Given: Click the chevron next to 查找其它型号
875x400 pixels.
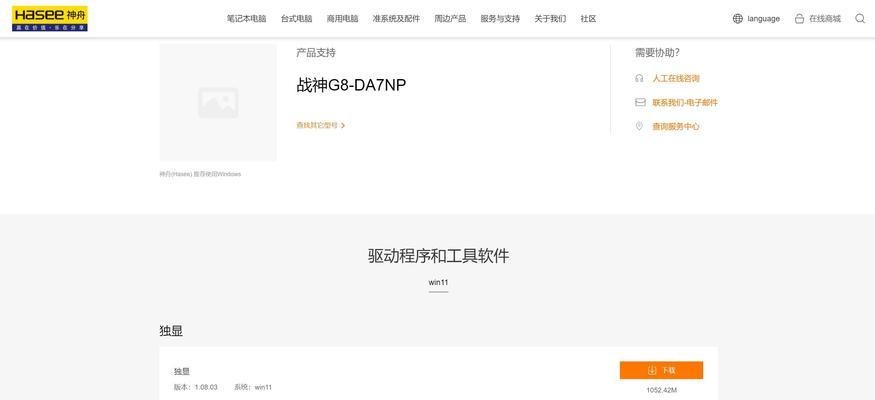Looking at the screenshot, I should 343,126.
